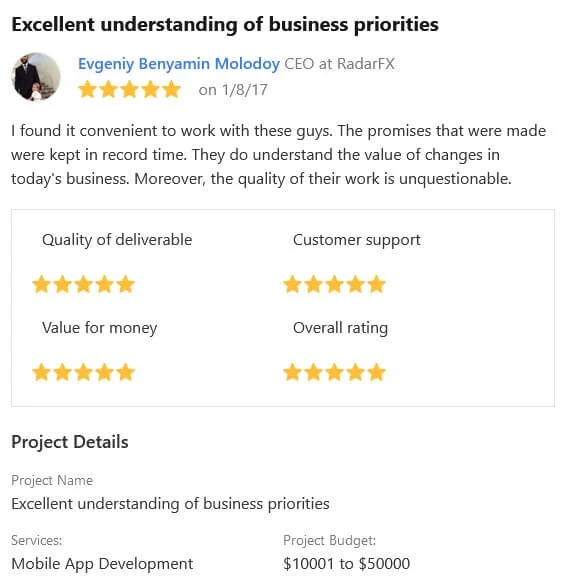This screenshot has height=581, width=565.
Task: Click the $10001 to $50000 budget value
Action: 346,564
